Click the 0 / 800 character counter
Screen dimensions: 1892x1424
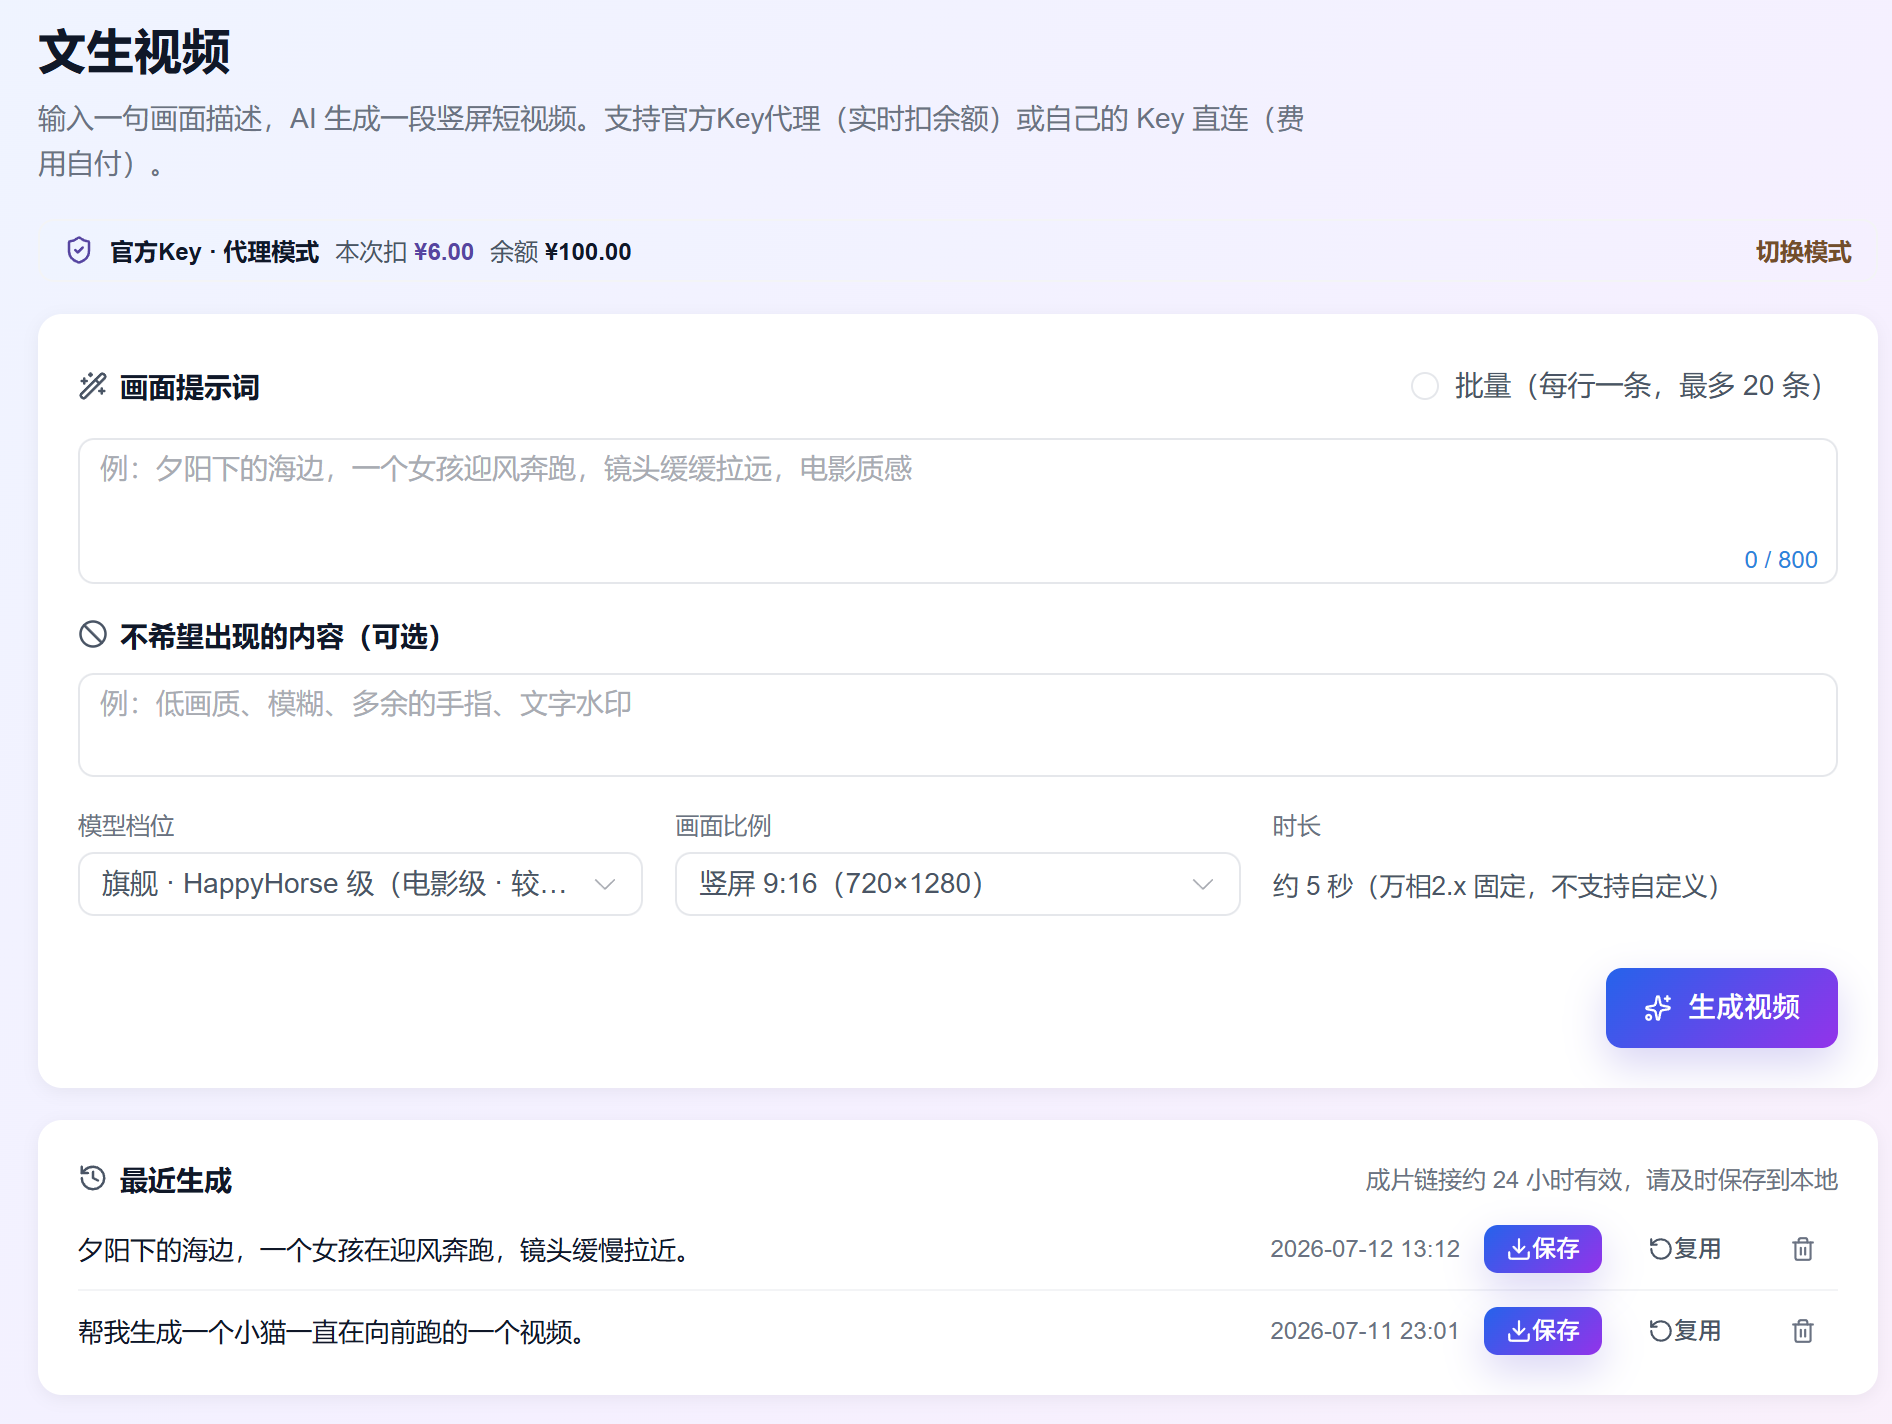(1781, 560)
